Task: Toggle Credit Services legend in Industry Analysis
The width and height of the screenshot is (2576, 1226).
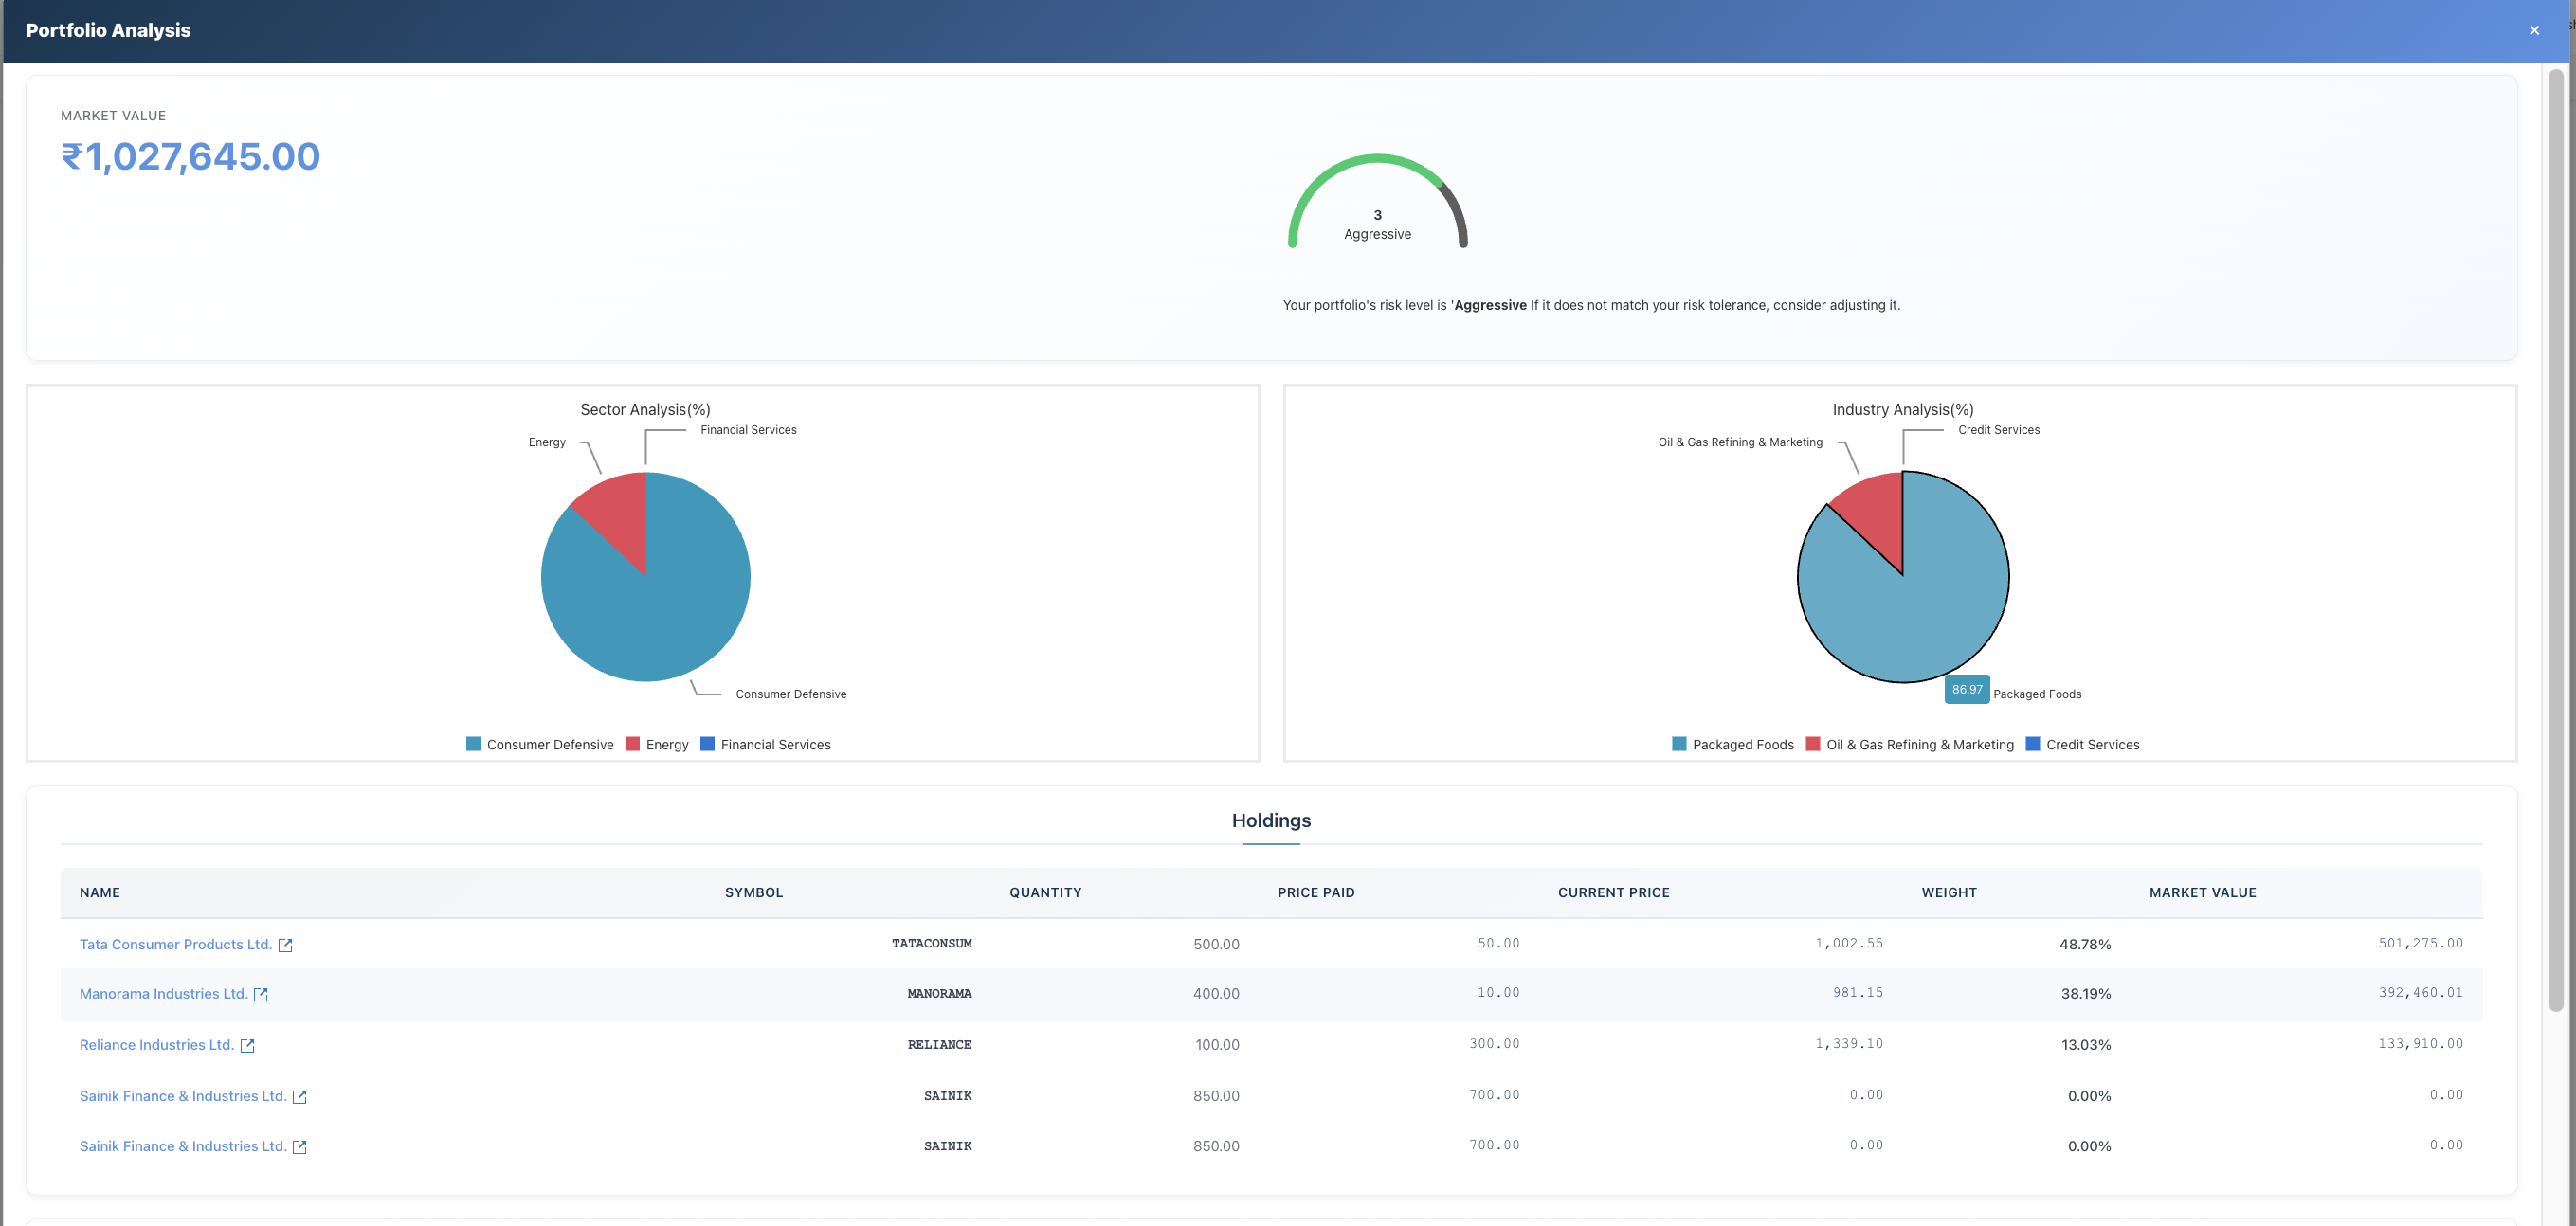Action: (x=2083, y=744)
